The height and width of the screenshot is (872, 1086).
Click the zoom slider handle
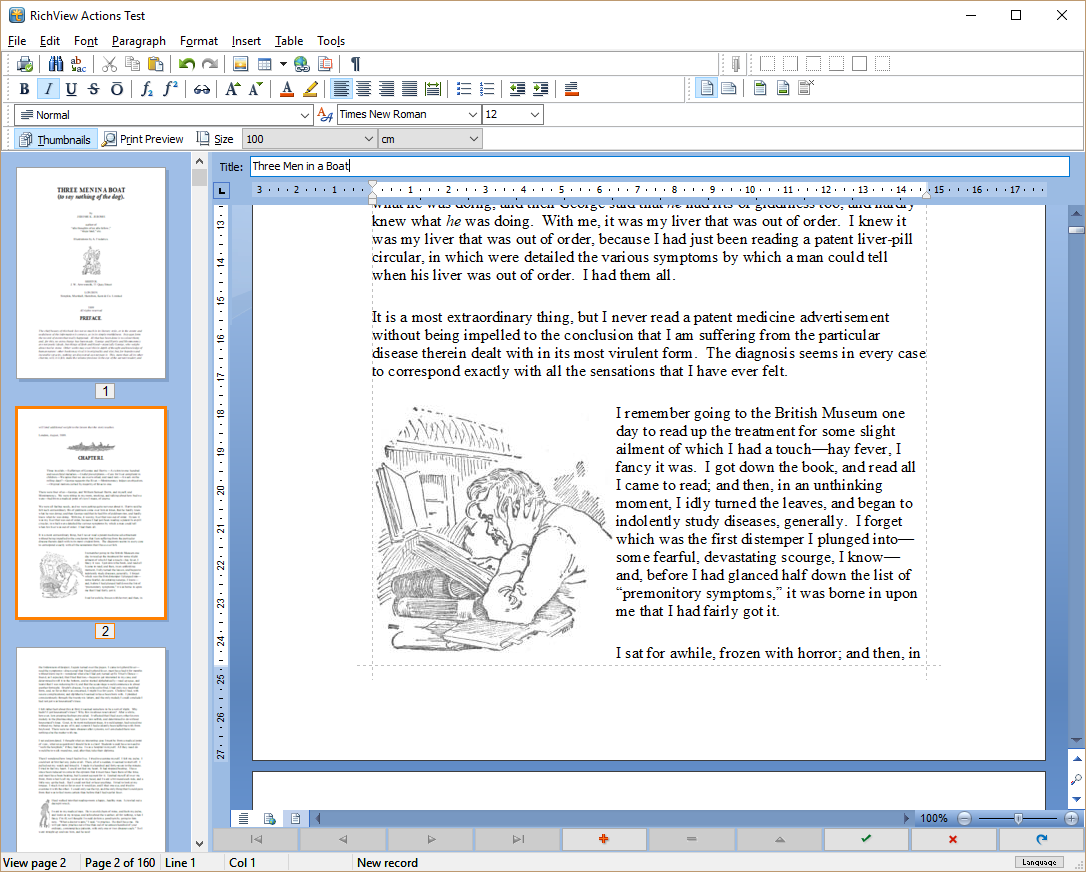click(x=1018, y=819)
